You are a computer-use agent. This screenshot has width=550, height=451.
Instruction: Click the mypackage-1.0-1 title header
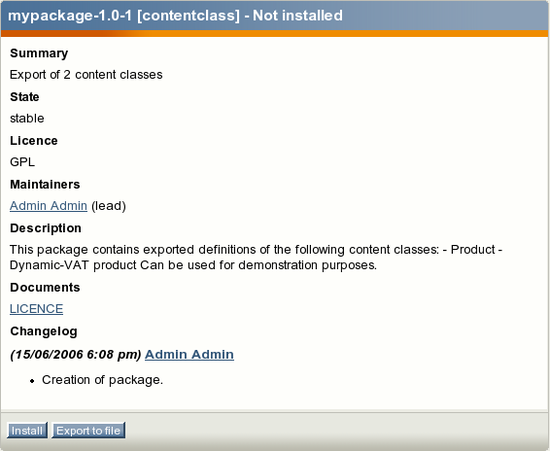[175, 16]
